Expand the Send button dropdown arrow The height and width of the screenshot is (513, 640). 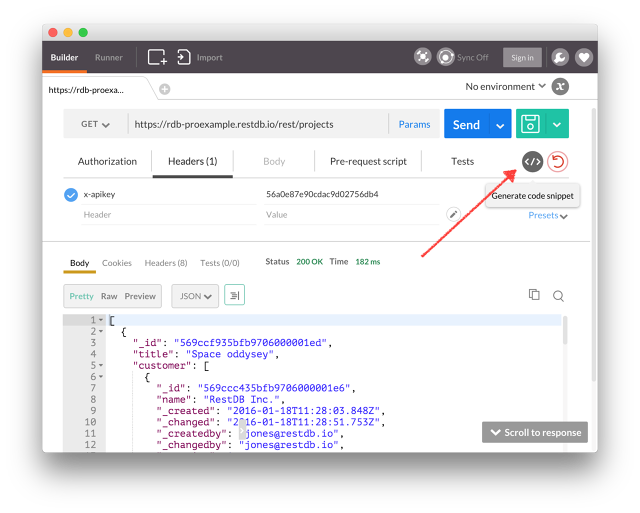500,124
